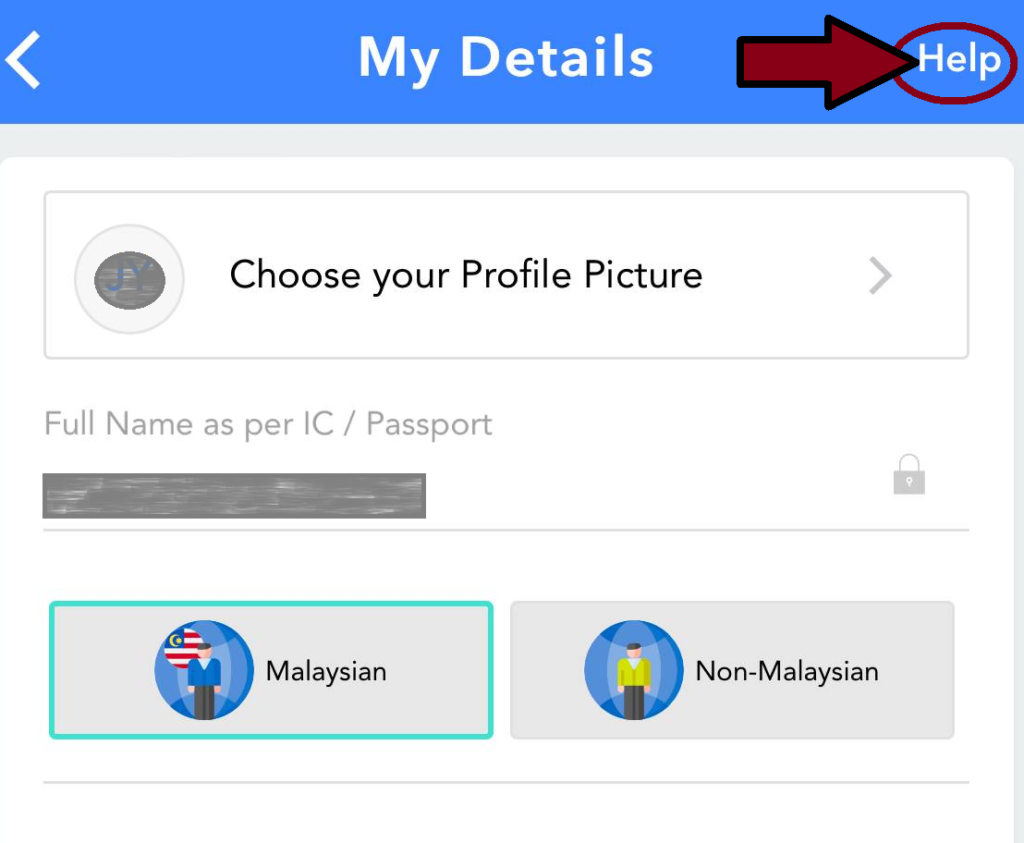Viewport: 1024px width, 843px height.
Task: Tap the Non-Malaysian text label
Action: (787, 672)
